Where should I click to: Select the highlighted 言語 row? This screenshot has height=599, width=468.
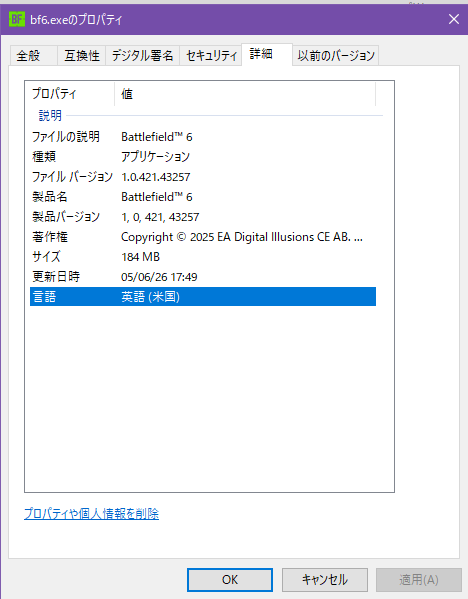[203, 296]
